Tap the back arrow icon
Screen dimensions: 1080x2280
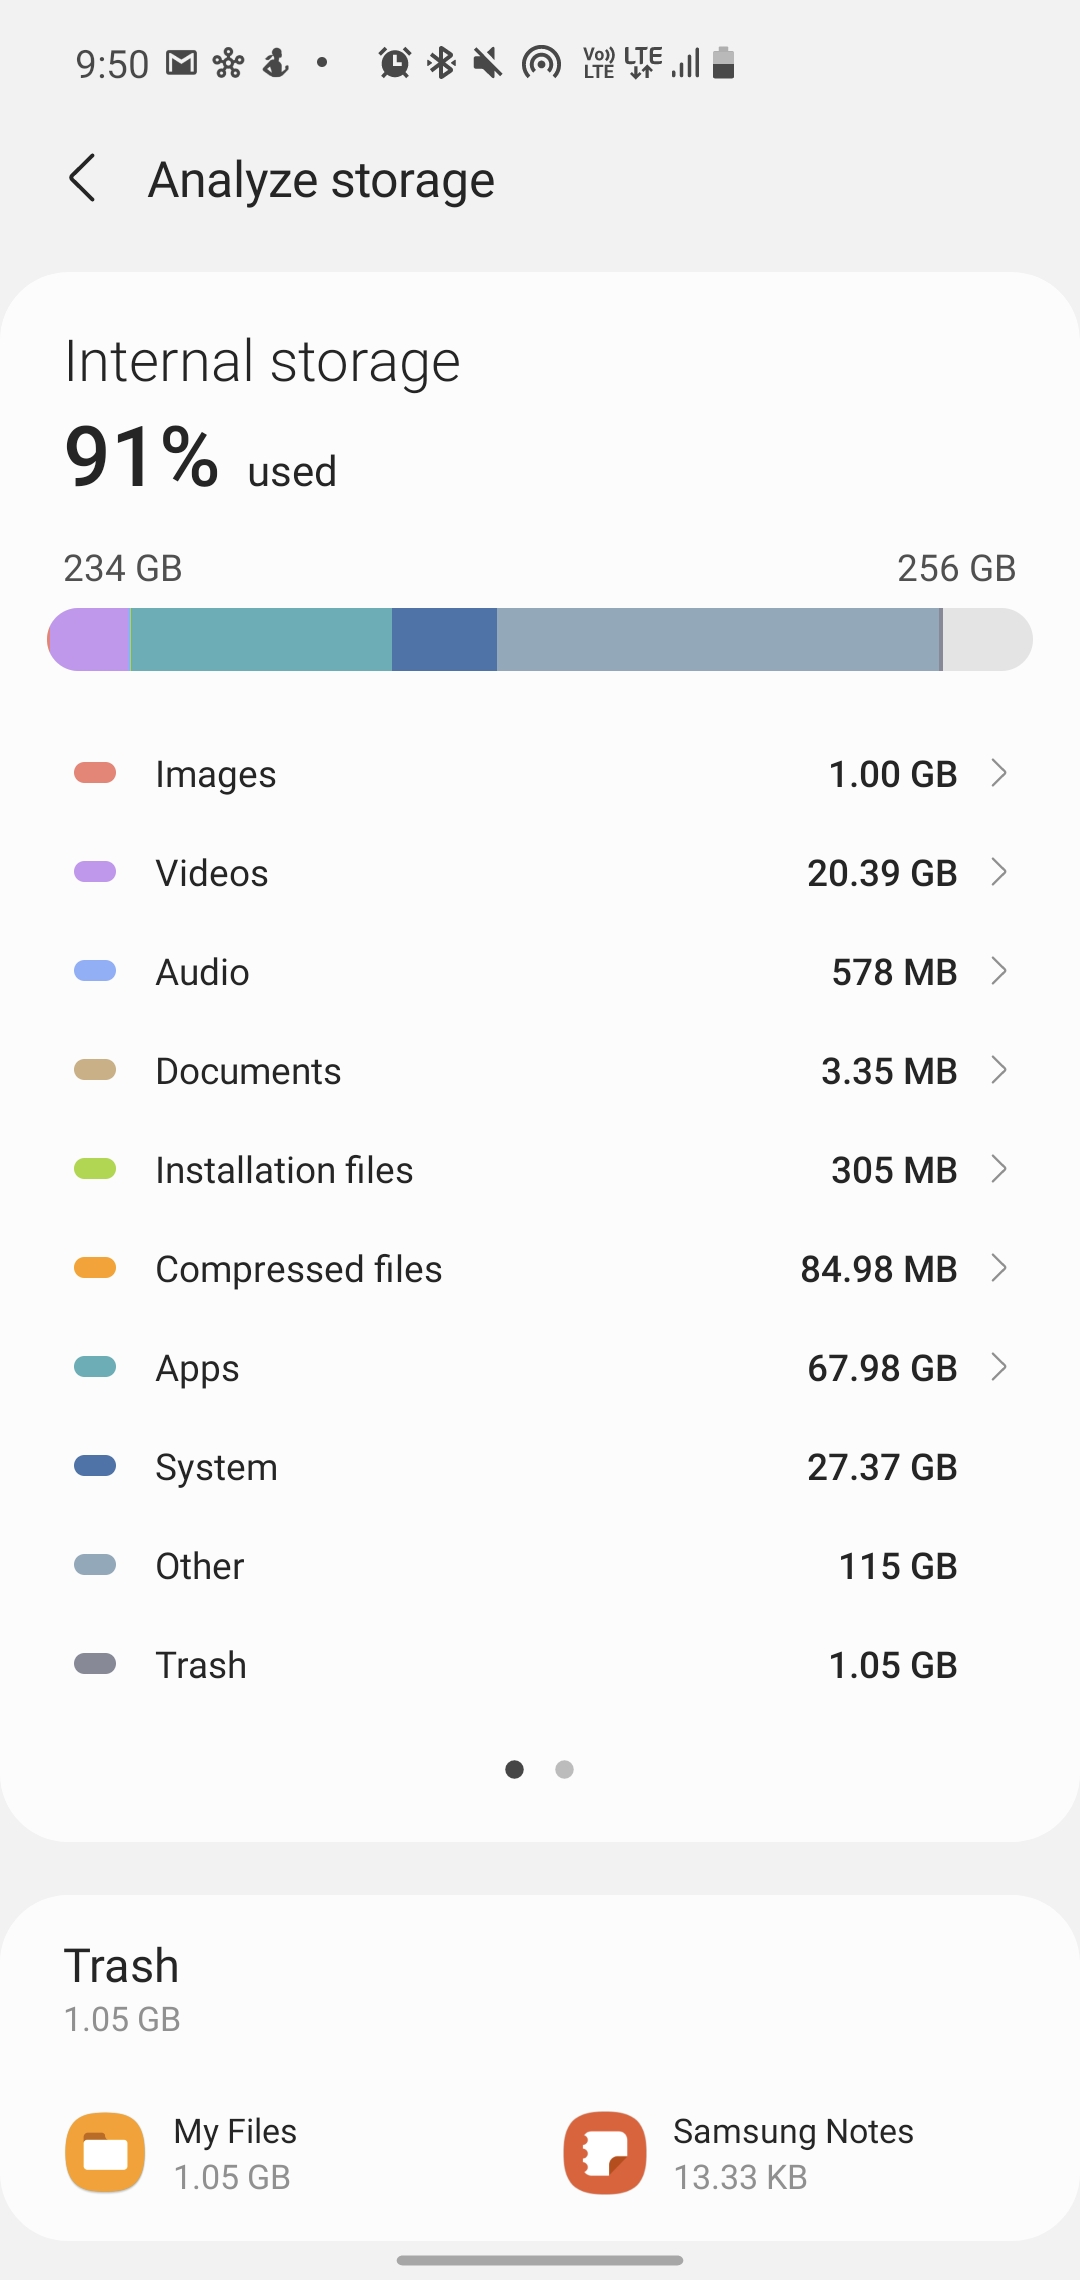[x=83, y=179]
